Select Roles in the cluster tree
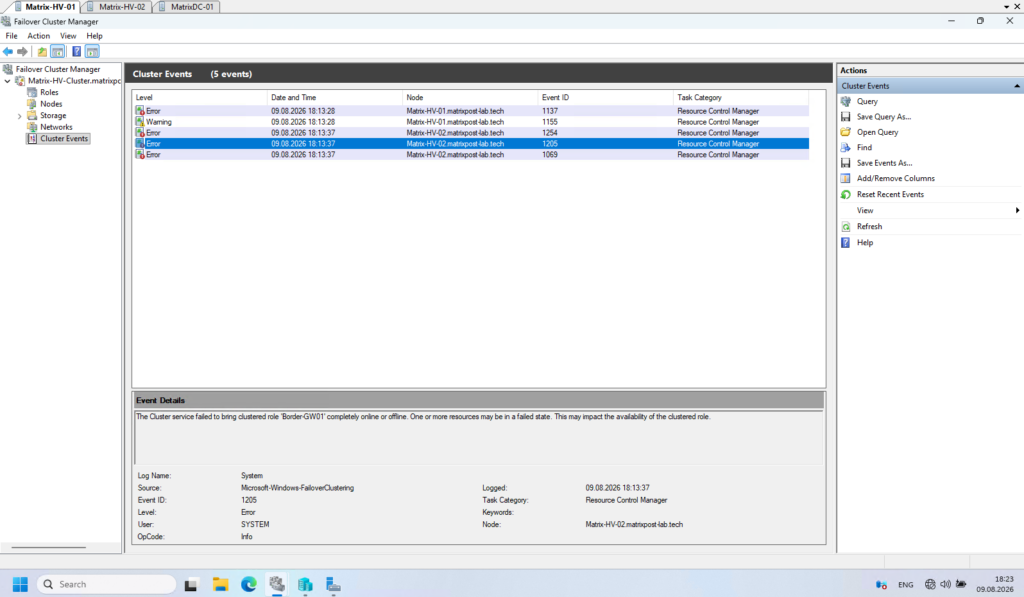Screen dimensions: 1024x597 (49, 92)
